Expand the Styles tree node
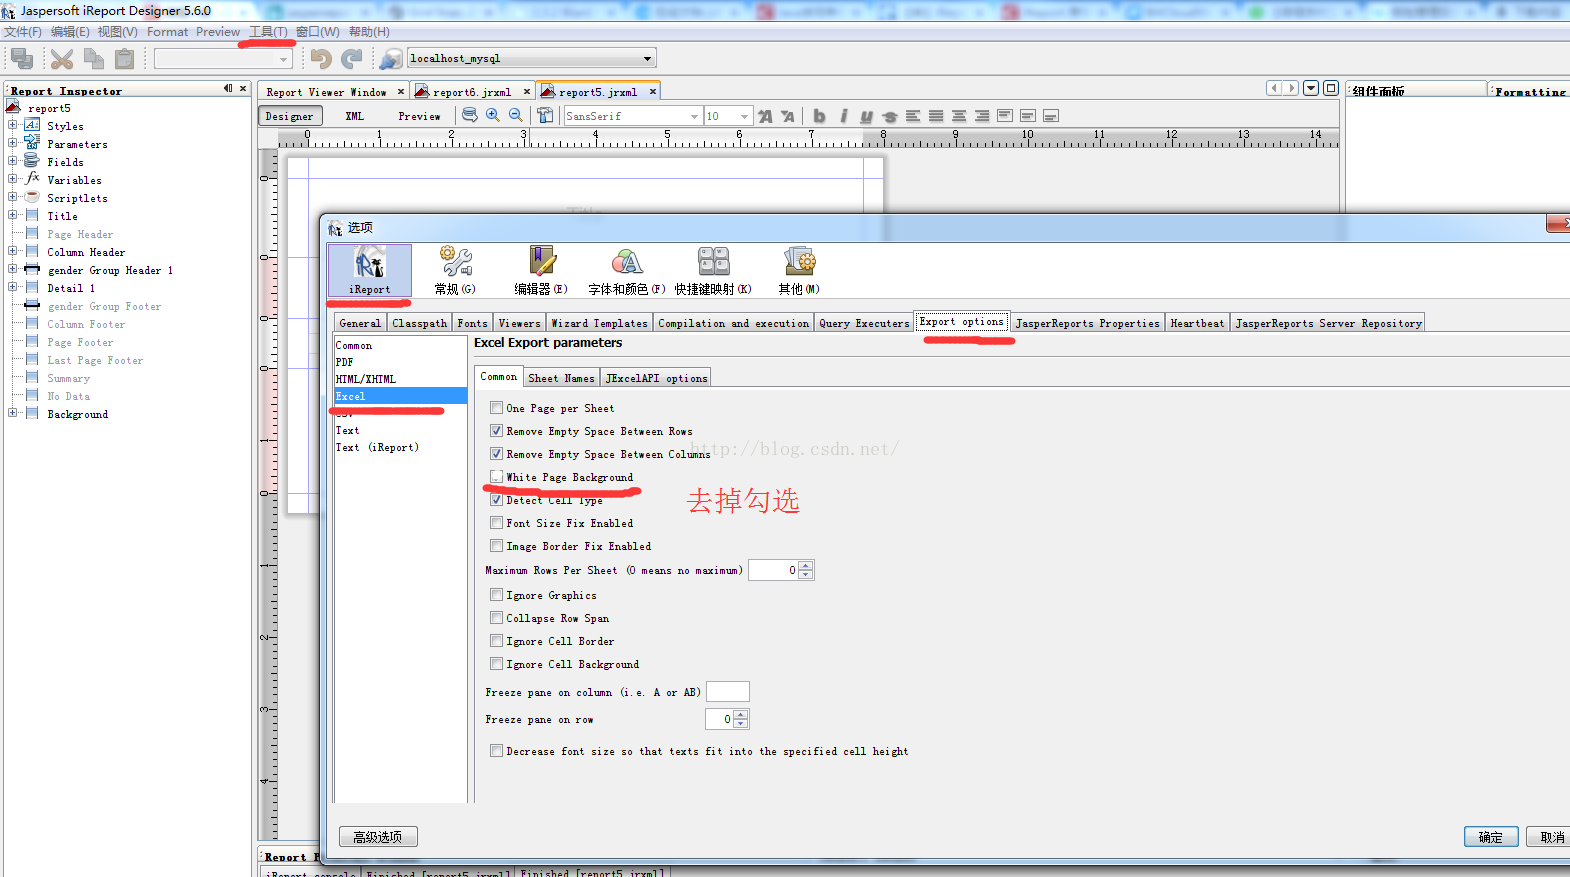 tap(12, 125)
